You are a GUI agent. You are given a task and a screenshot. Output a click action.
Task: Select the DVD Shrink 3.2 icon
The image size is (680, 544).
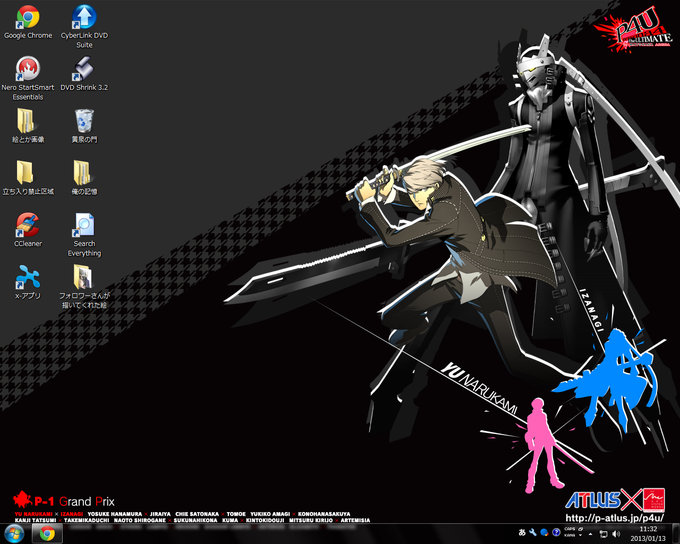84,75
